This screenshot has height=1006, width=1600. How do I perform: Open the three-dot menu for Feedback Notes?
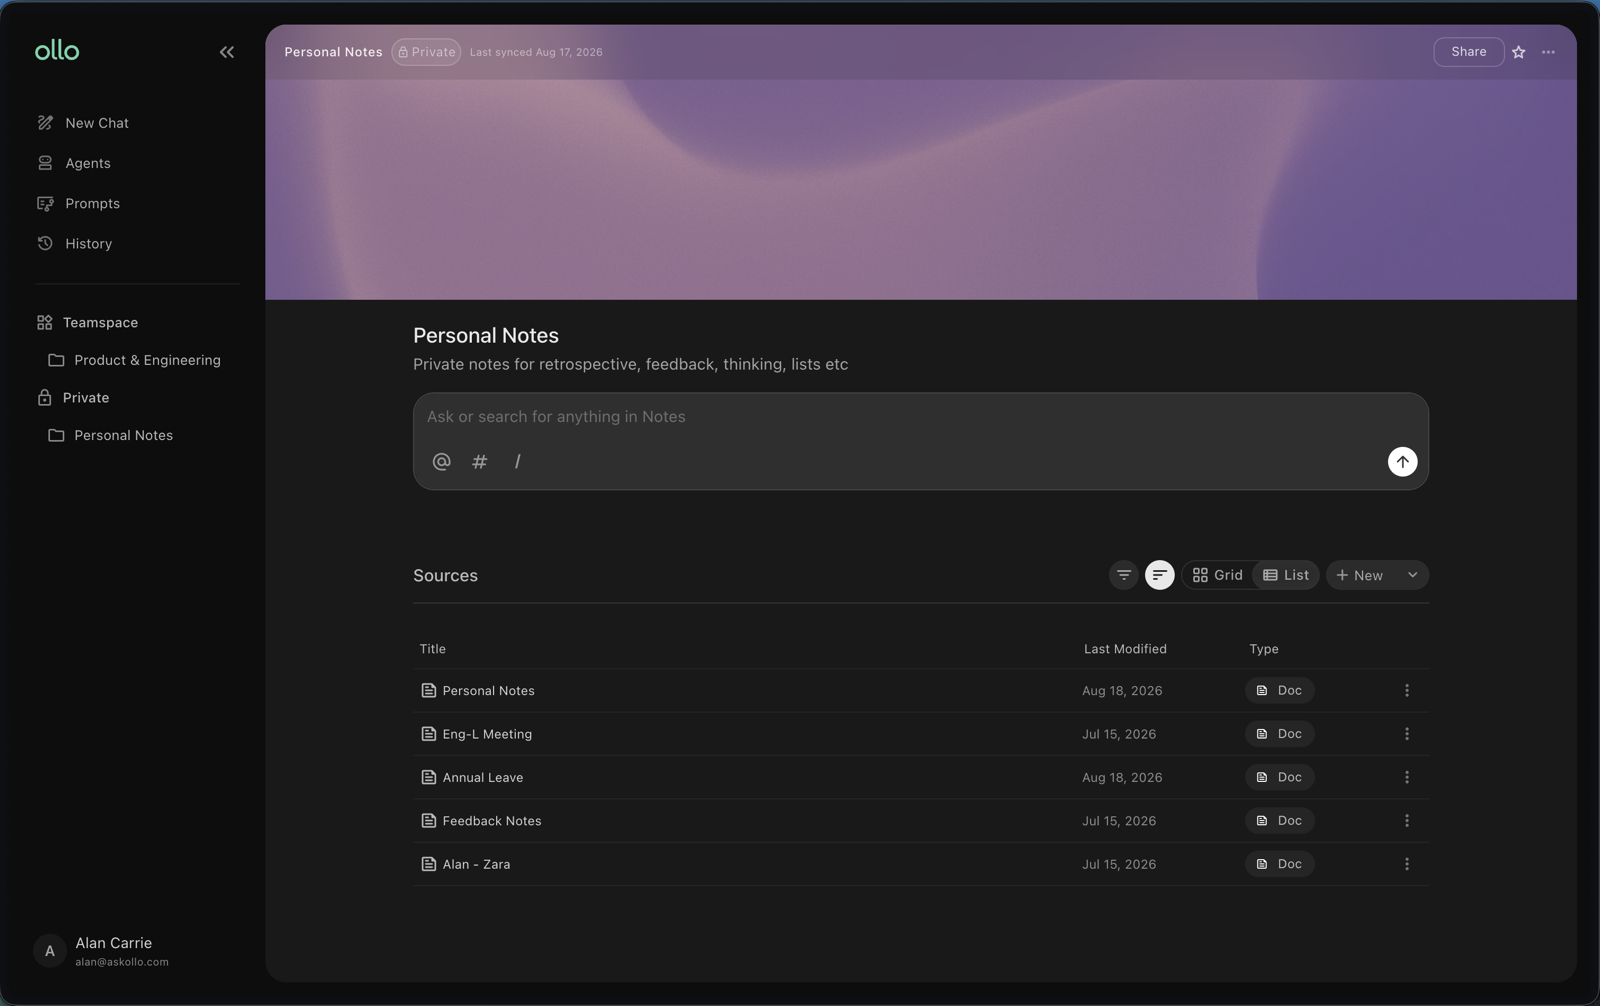click(x=1406, y=821)
